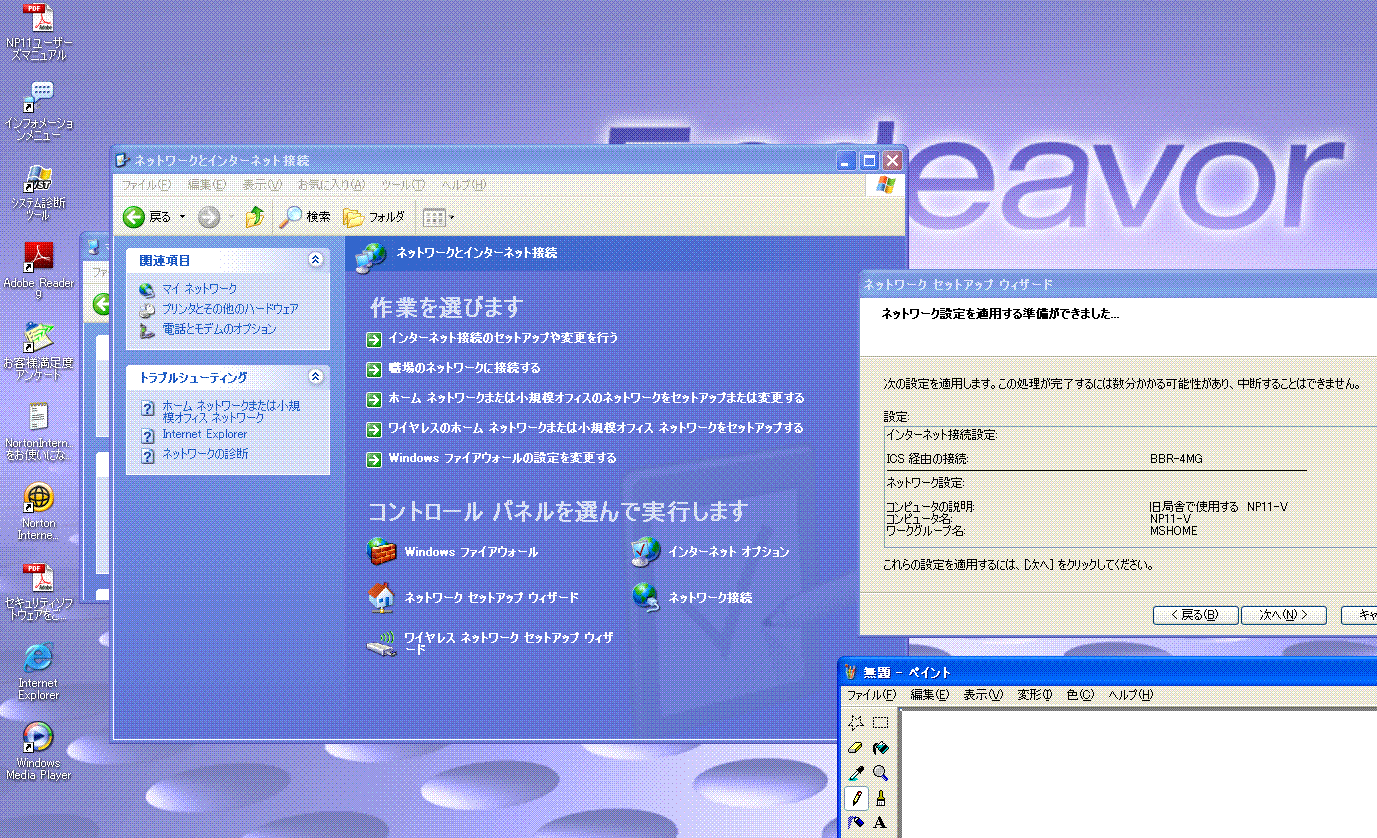Open ファイル menu in Paint

click(871, 695)
